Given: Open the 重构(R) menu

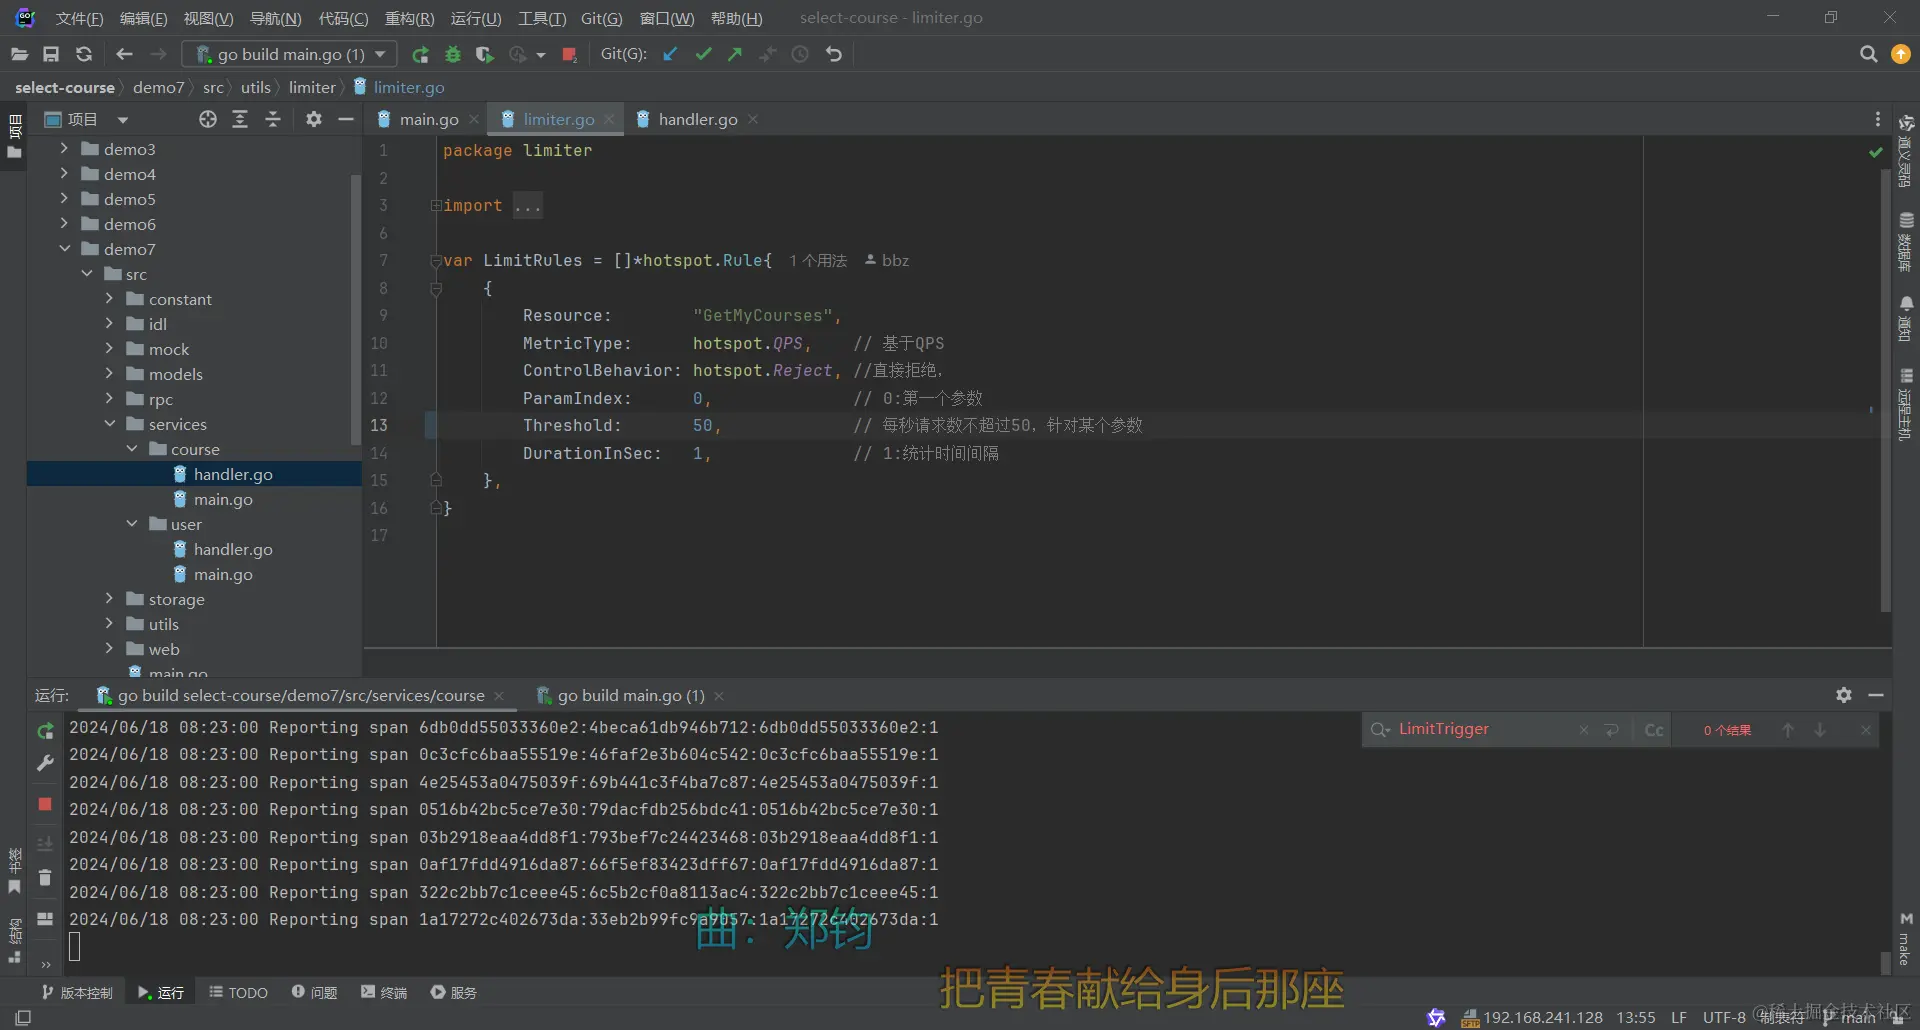Looking at the screenshot, I should 409,18.
